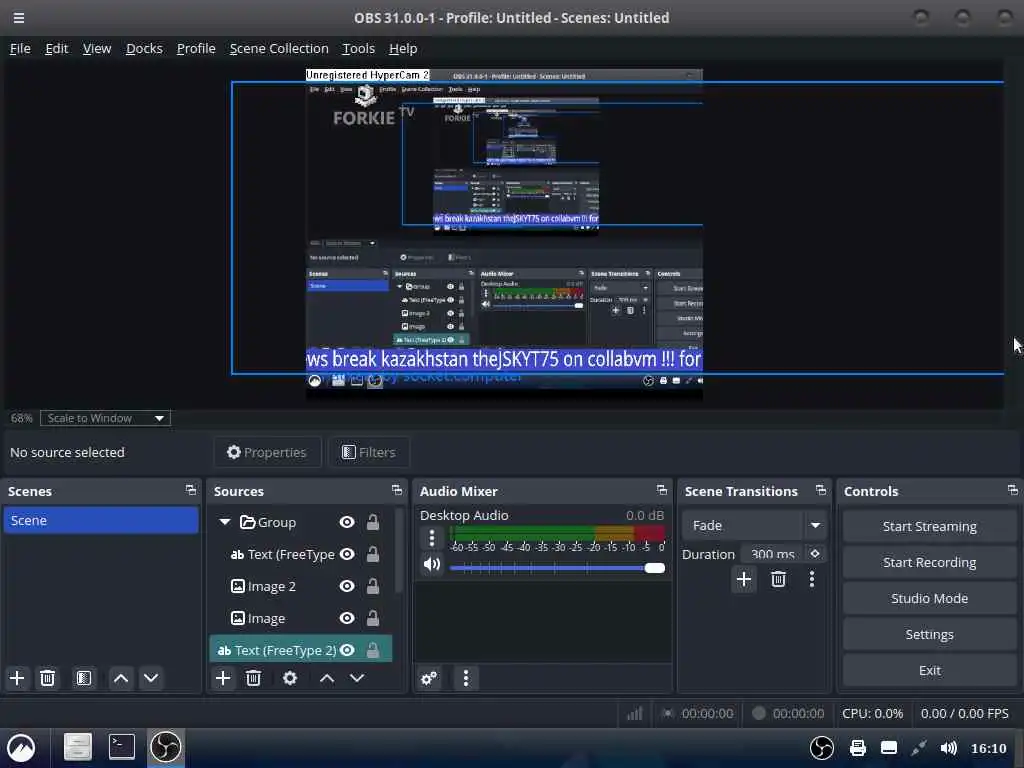Toggle visibility of Group source
Viewport: 1024px width, 768px height.
(x=347, y=522)
